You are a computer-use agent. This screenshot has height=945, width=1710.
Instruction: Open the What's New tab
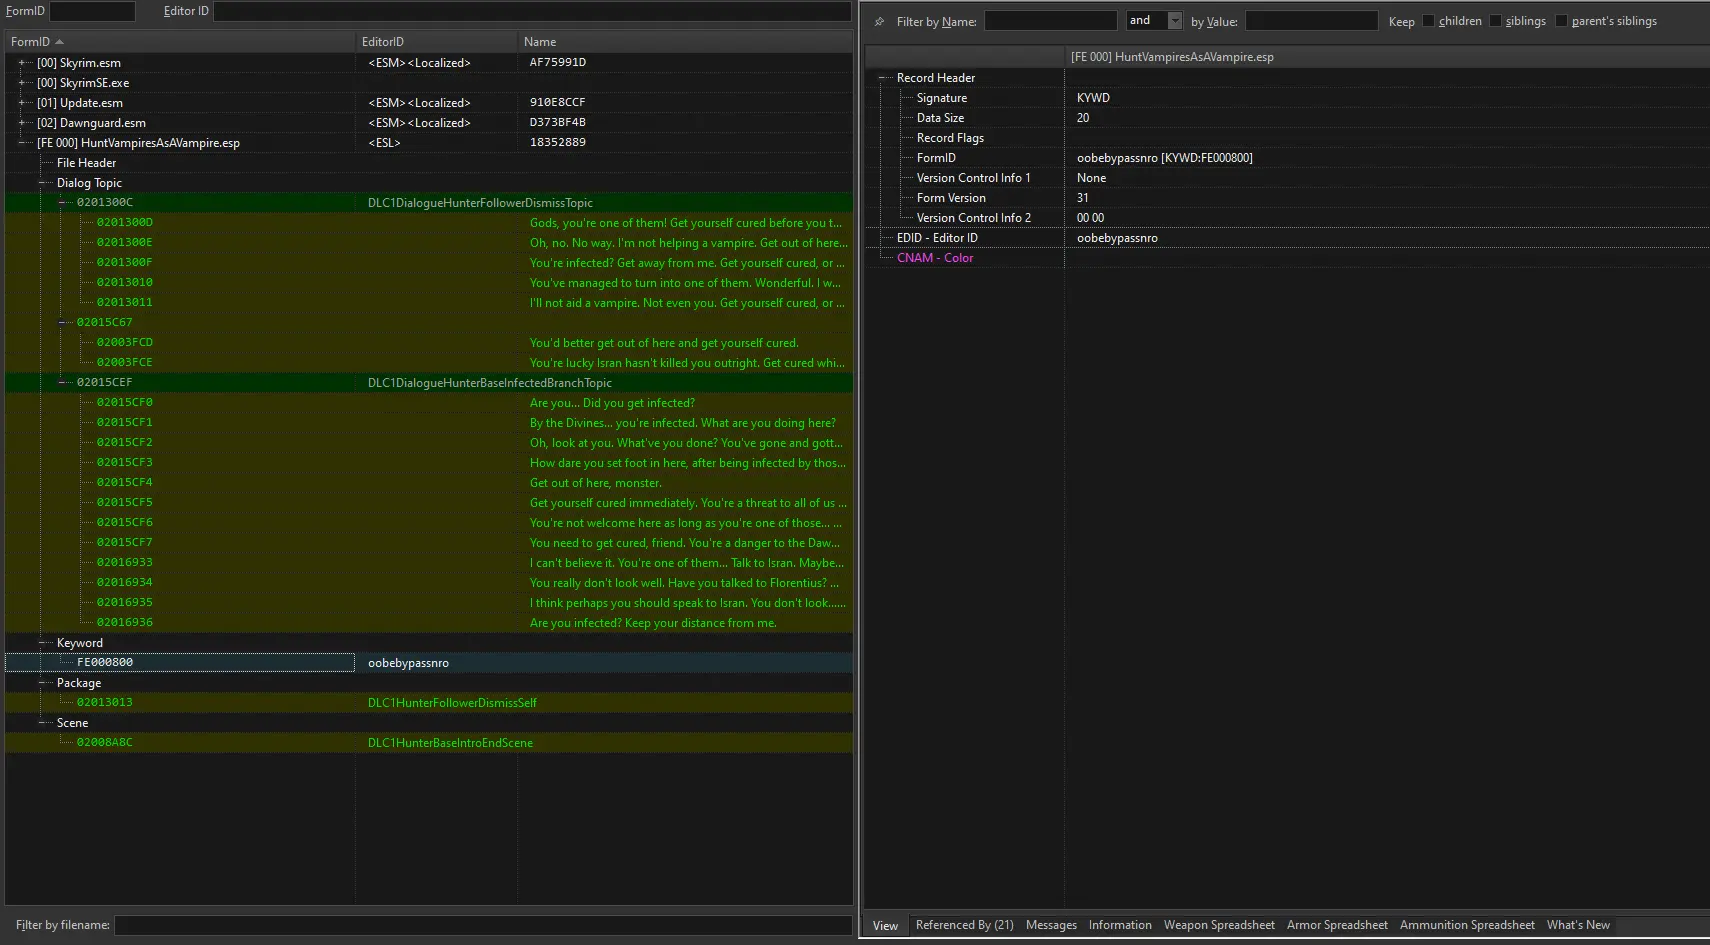1578,925
